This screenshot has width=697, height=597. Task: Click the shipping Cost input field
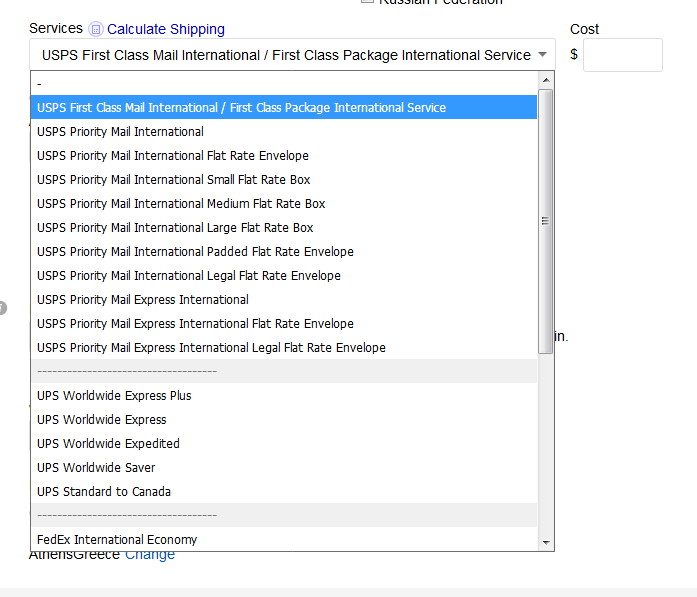[x=622, y=55]
